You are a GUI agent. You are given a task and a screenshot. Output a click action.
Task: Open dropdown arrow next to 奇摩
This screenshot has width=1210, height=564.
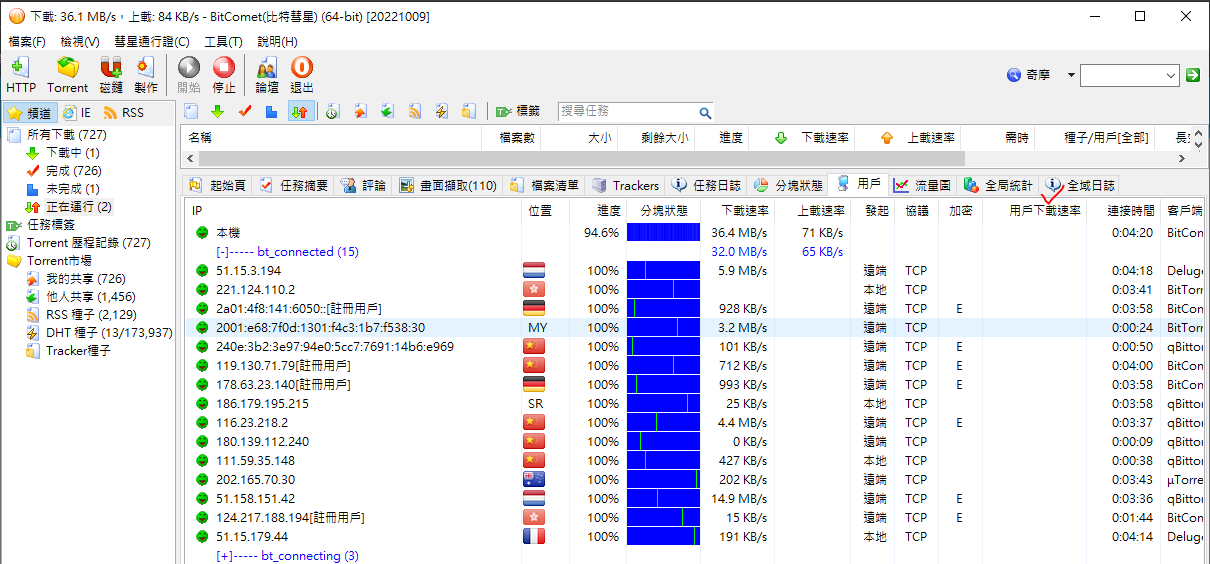click(1071, 75)
